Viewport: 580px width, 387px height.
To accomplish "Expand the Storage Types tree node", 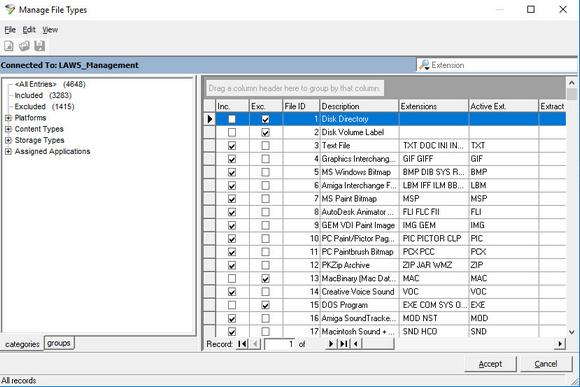I will pyautogui.click(x=8, y=140).
